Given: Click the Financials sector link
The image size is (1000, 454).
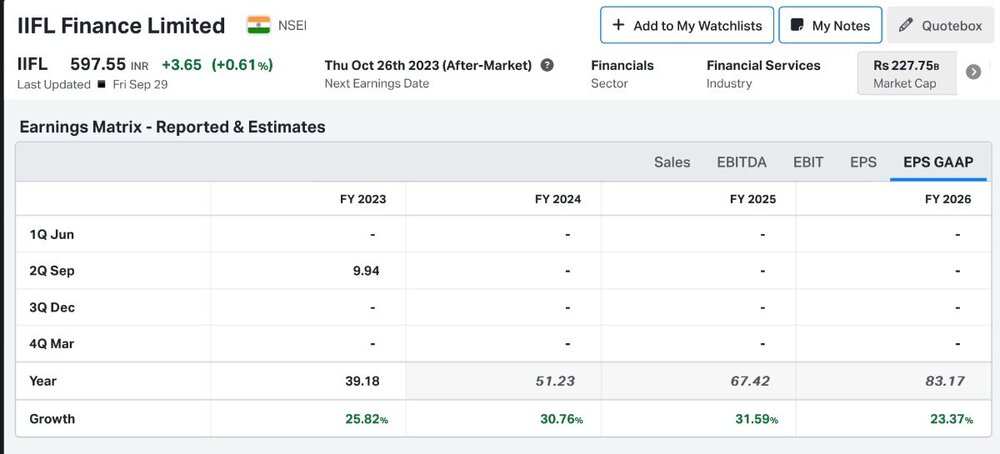Looking at the screenshot, I should 622,65.
